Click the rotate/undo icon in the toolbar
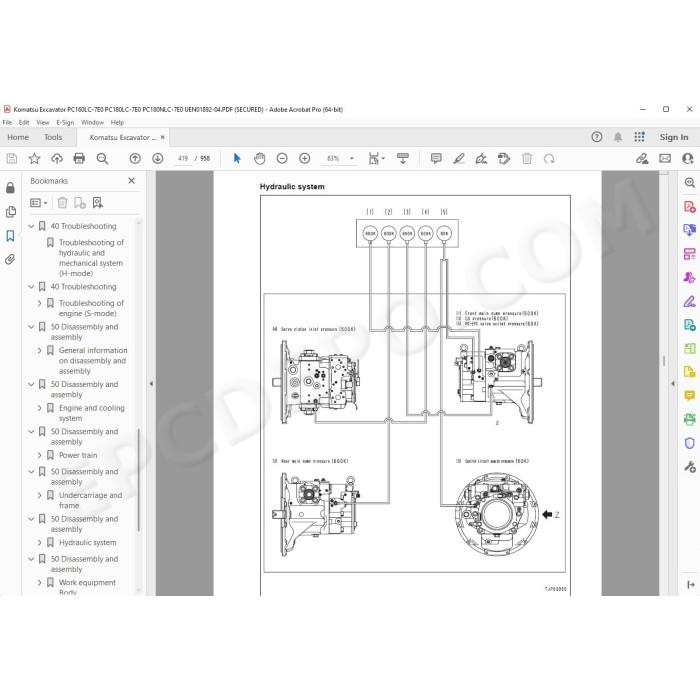 pos(549,158)
